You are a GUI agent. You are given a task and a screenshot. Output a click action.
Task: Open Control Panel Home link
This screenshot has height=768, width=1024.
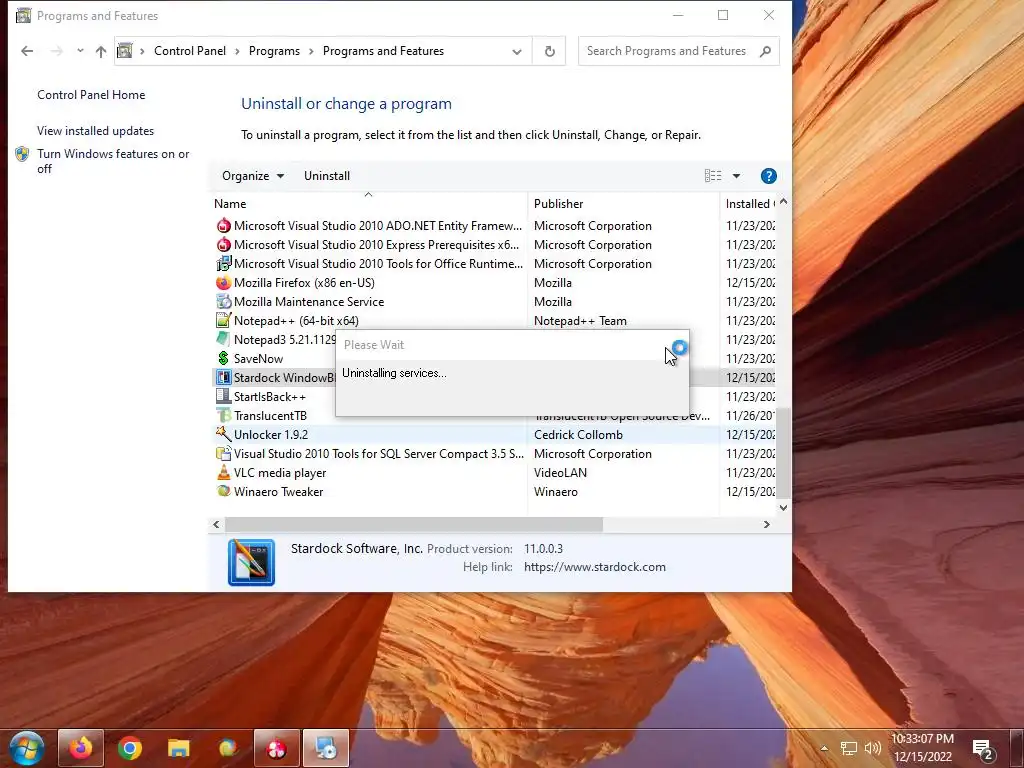pos(91,95)
